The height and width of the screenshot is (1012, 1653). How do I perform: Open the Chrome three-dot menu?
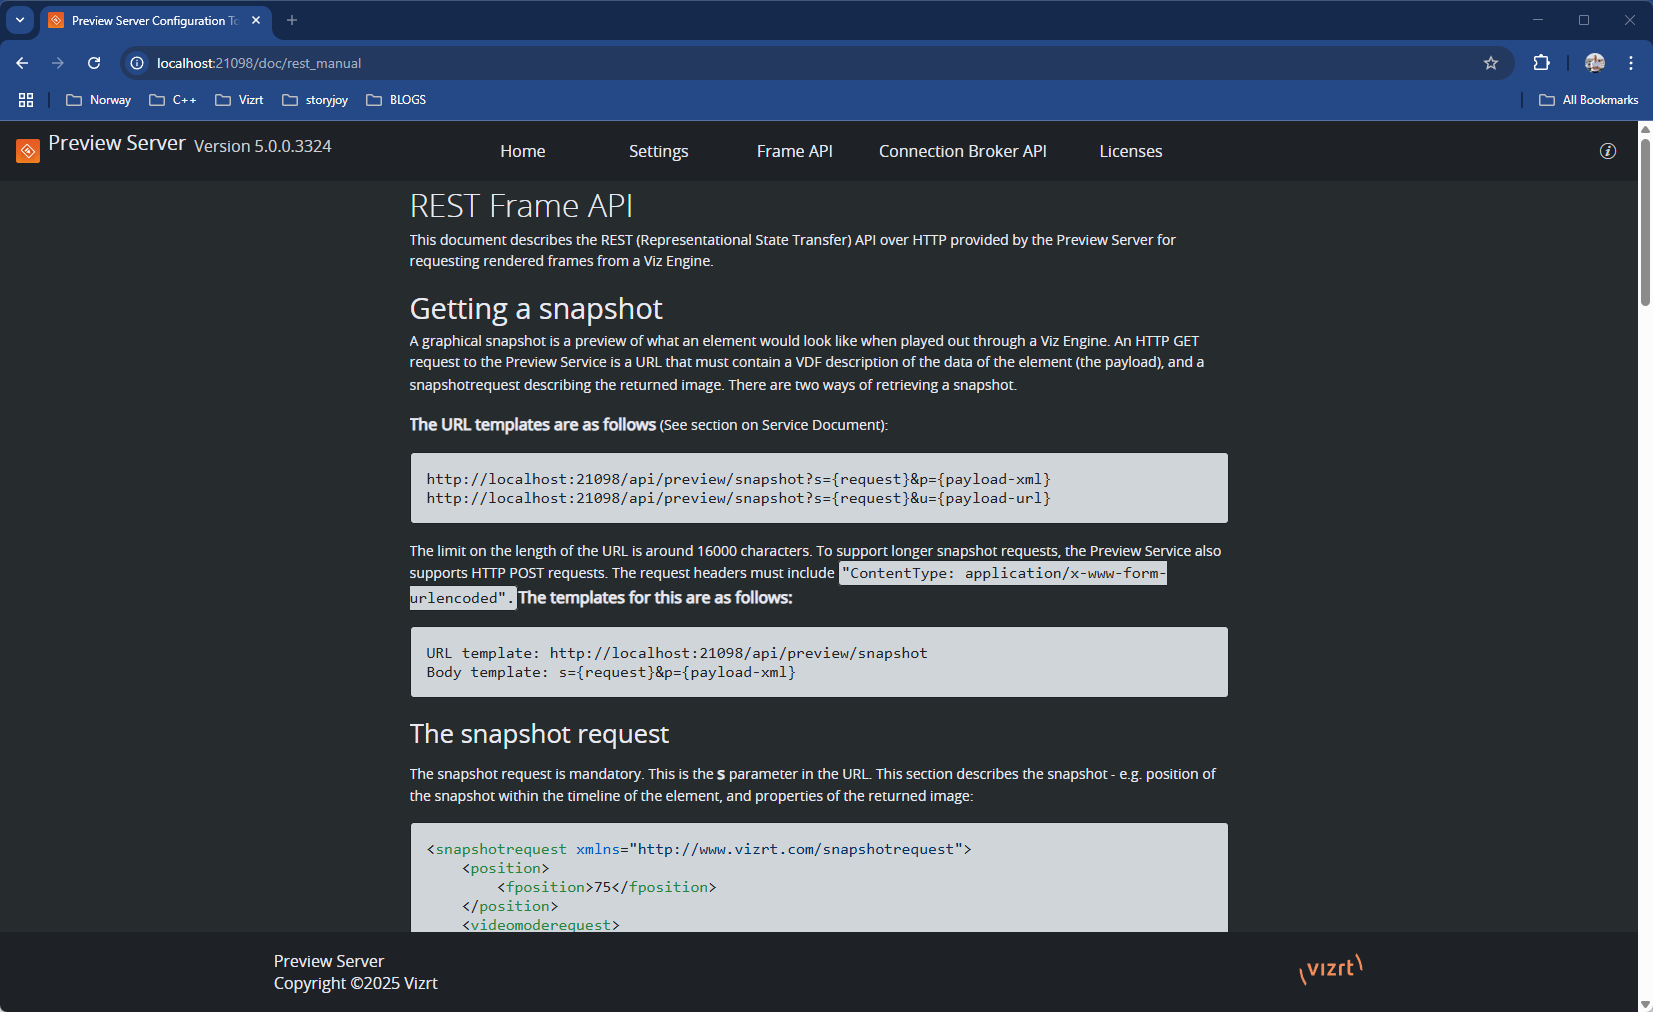click(1631, 63)
